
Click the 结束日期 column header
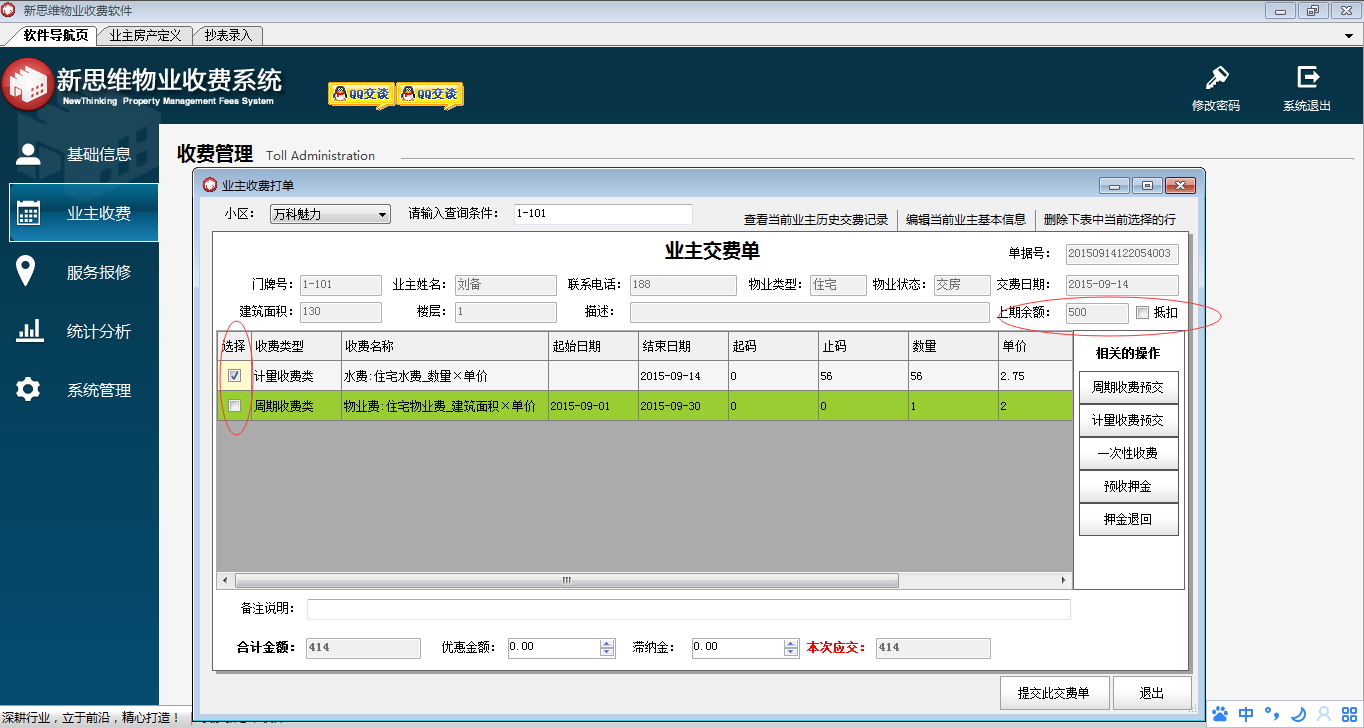683,347
